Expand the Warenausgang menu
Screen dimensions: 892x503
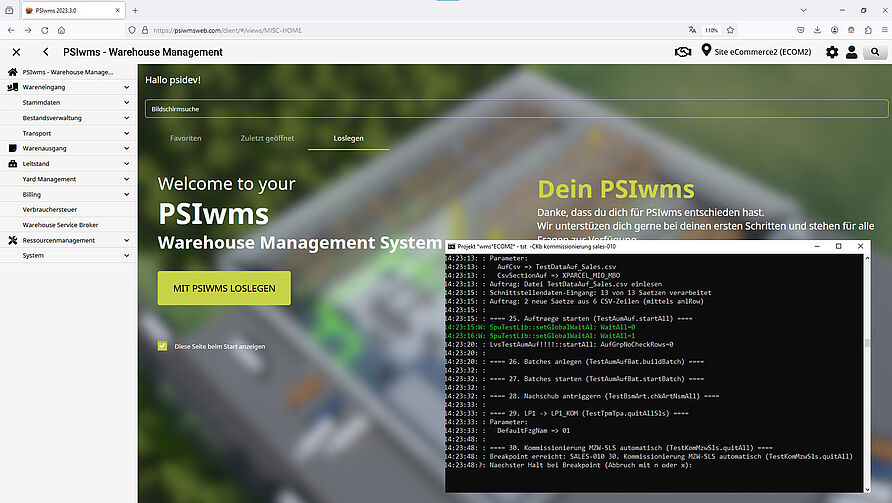(x=126, y=149)
